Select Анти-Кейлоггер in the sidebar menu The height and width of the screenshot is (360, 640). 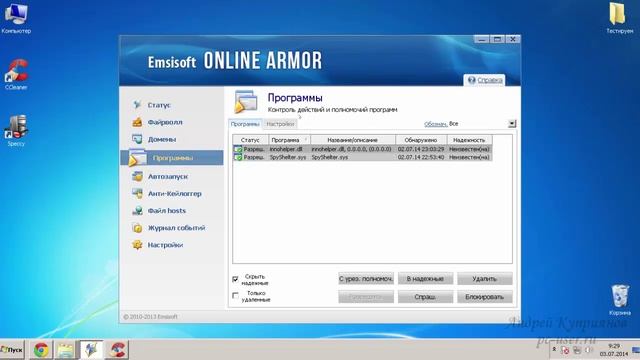click(175, 193)
